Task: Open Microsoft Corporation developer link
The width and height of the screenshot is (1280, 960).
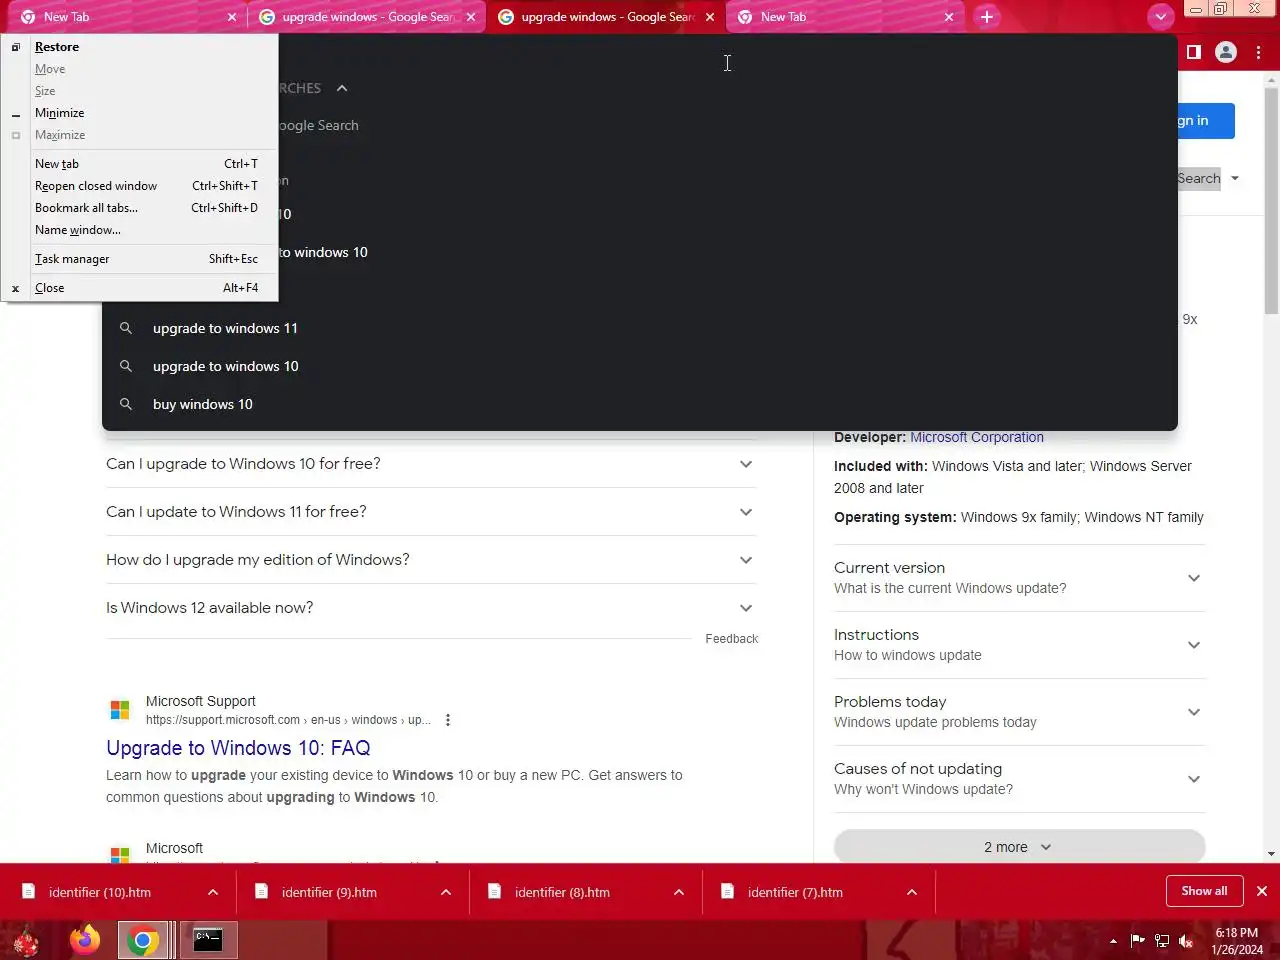Action: click(977, 437)
